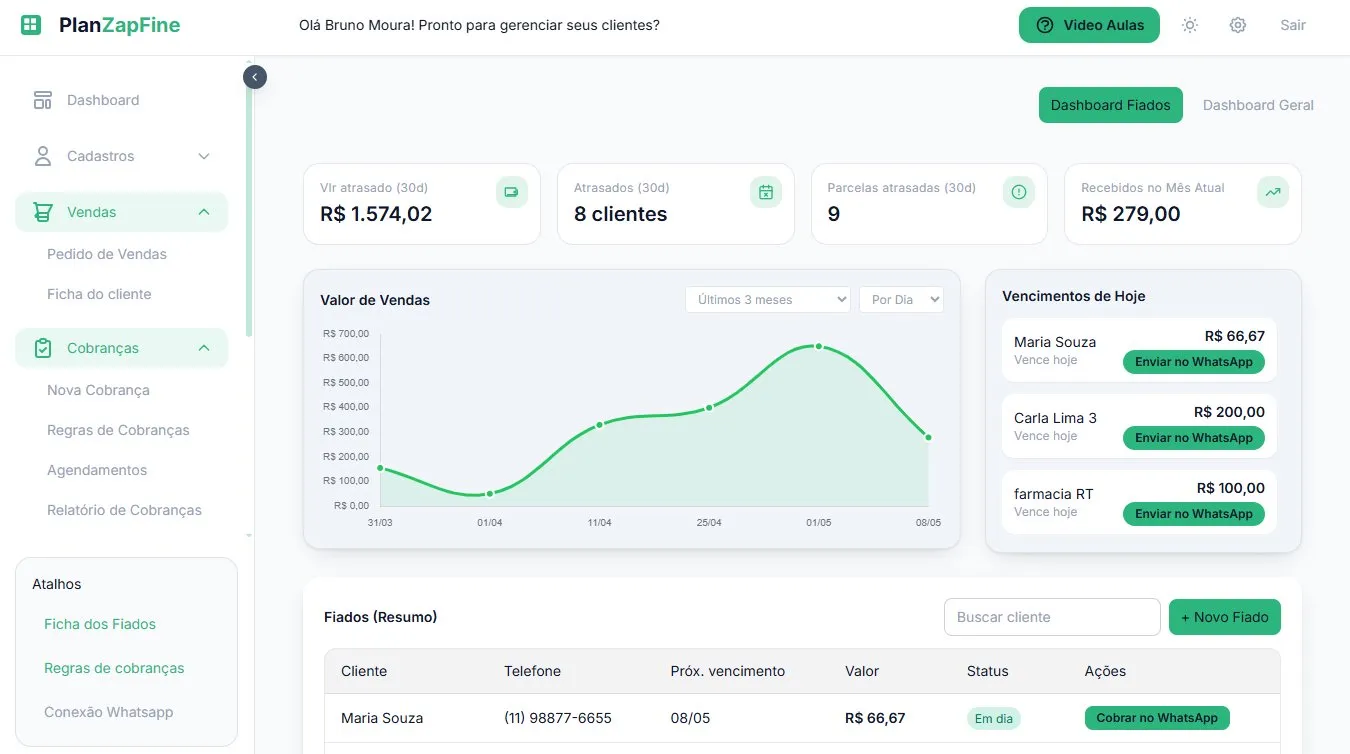Open the Por Dia grouping dropdown

coord(901,300)
